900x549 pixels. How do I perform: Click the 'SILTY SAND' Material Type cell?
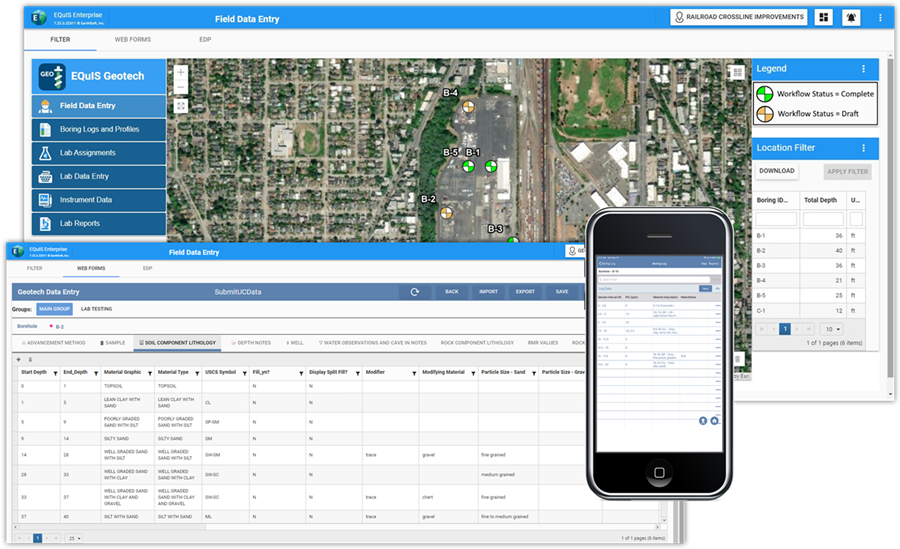(x=177, y=439)
